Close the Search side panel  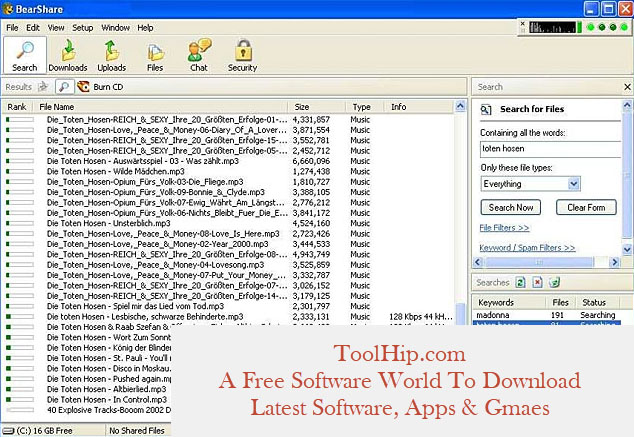627,87
